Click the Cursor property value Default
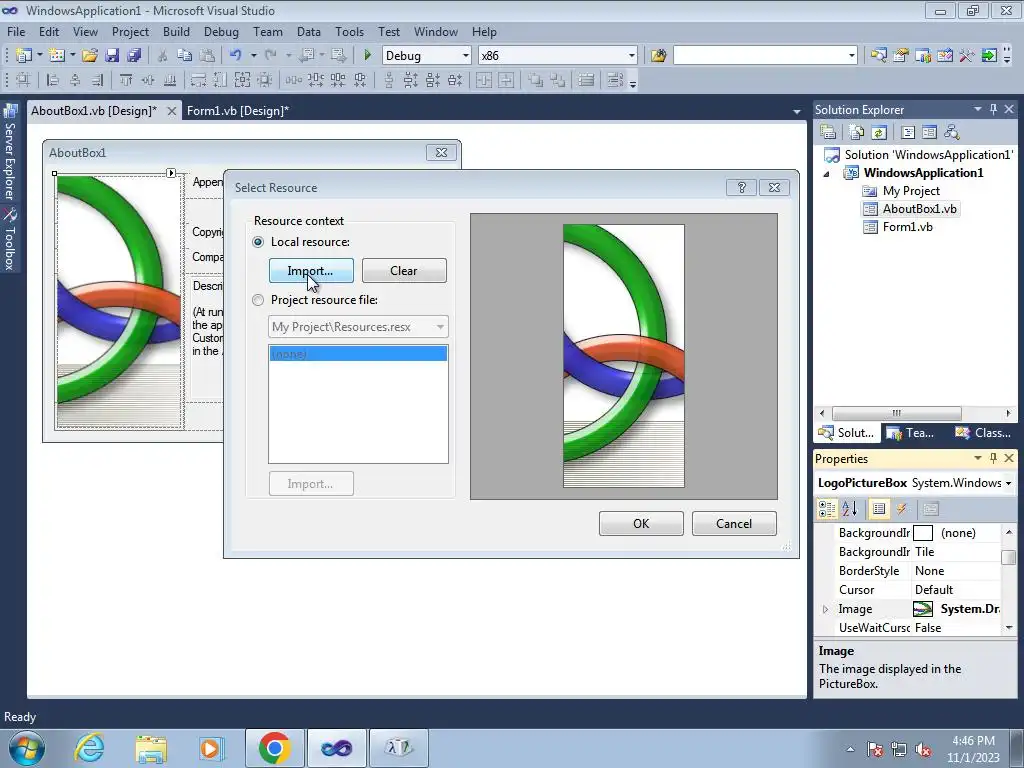 click(955, 590)
